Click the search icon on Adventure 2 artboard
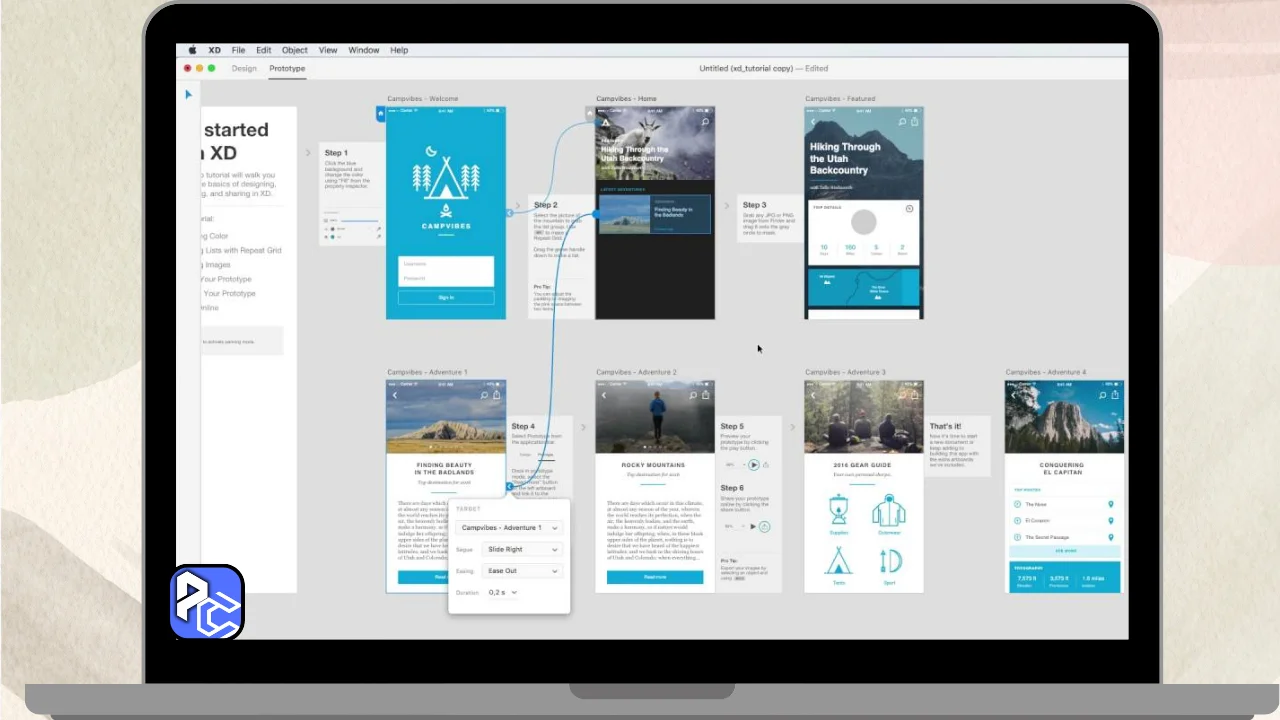This screenshot has height=720, width=1280. tap(693, 395)
